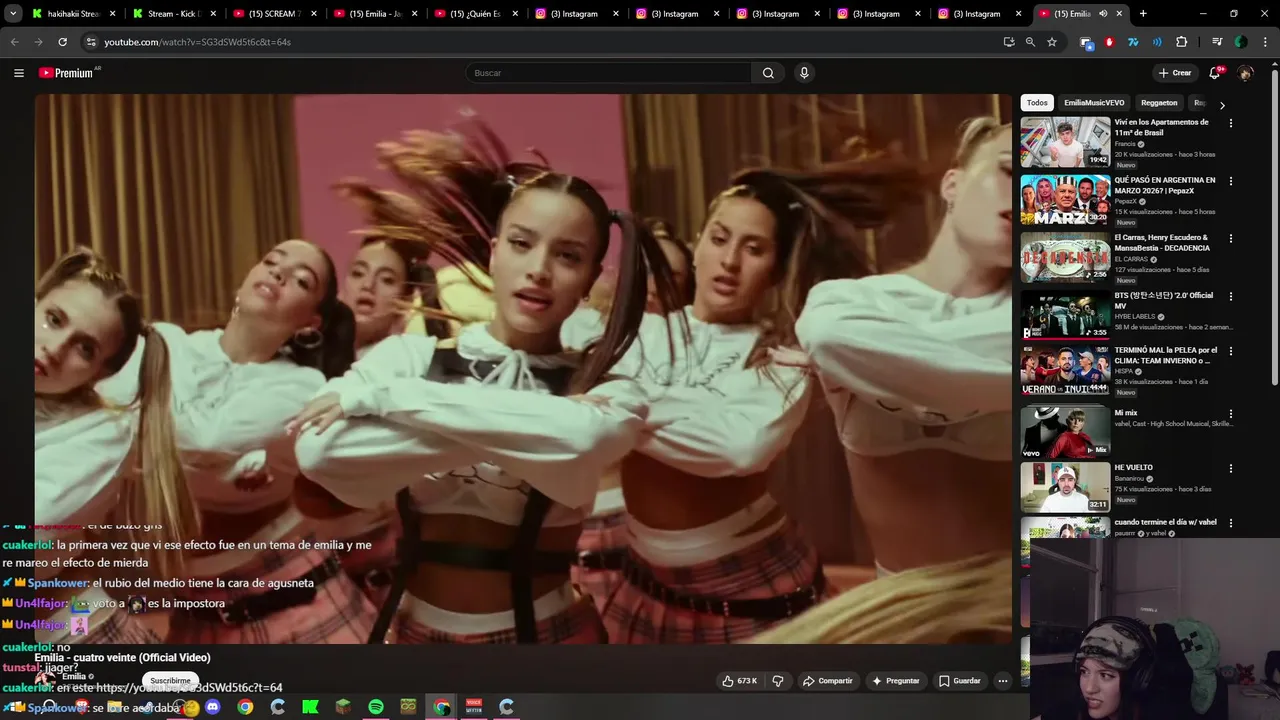Open the red hand ad blocker extension

(1109, 42)
